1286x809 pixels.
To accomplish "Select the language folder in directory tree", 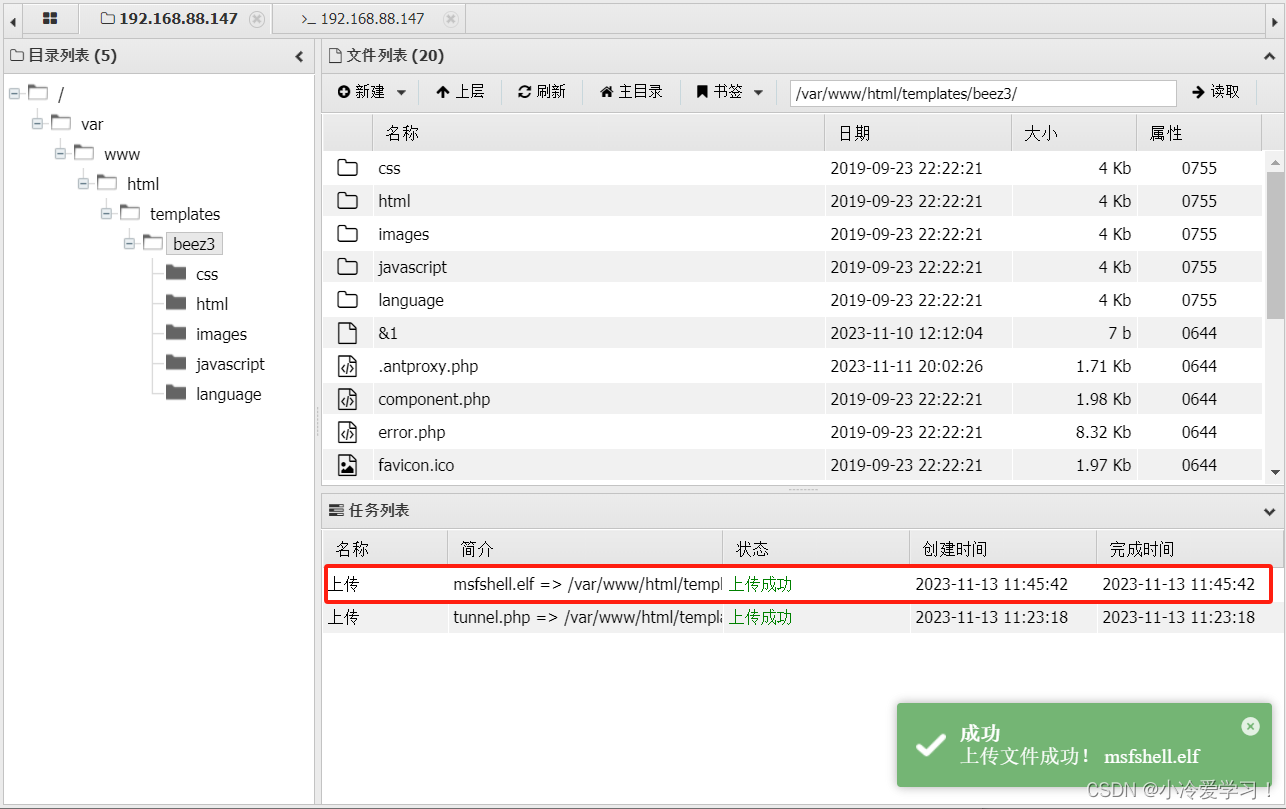I will point(228,394).
